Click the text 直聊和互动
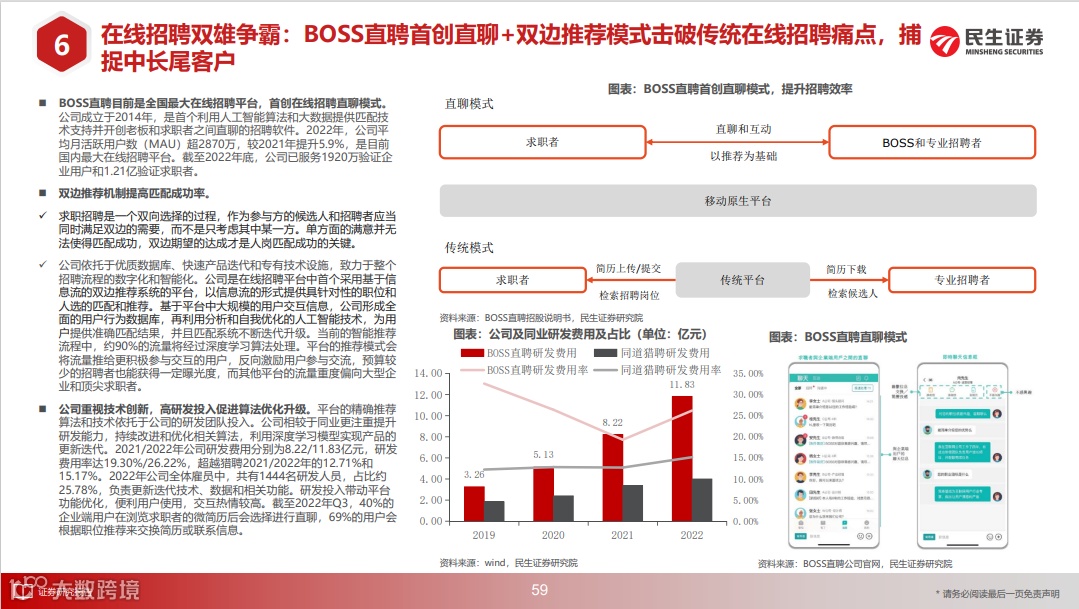This screenshot has width=1079, height=609. [743, 129]
